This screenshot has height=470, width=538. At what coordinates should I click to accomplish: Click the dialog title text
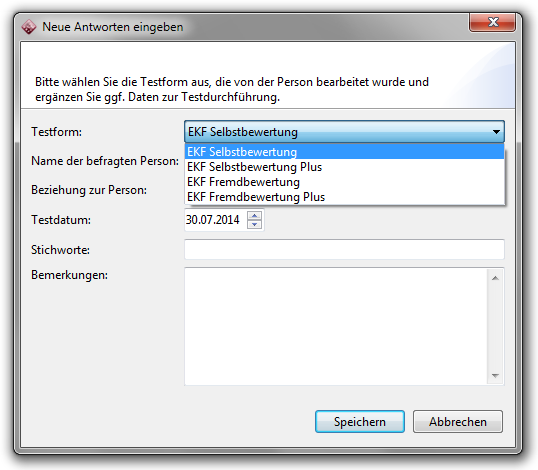[113, 27]
